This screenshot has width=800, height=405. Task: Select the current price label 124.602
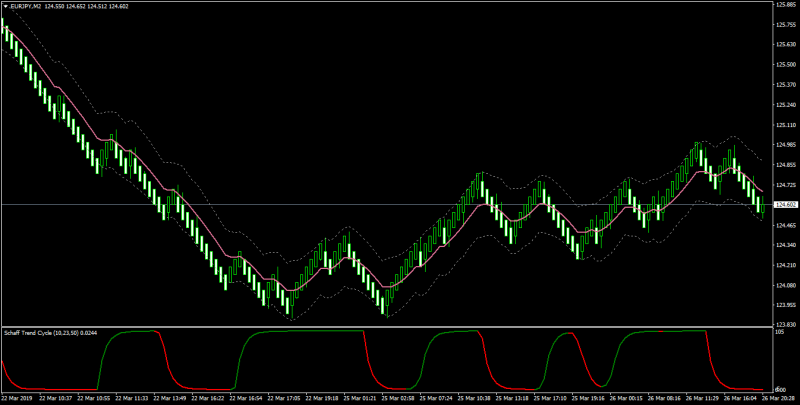[x=785, y=205]
